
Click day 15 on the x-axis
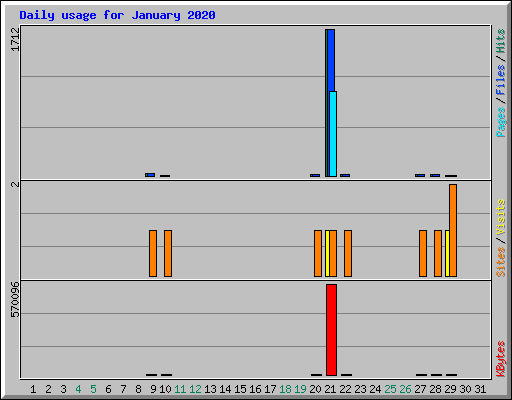(x=240, y=389)
